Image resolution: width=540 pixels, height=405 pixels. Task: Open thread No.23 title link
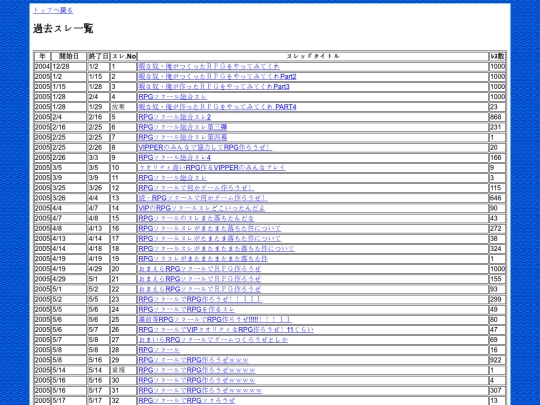200,299
